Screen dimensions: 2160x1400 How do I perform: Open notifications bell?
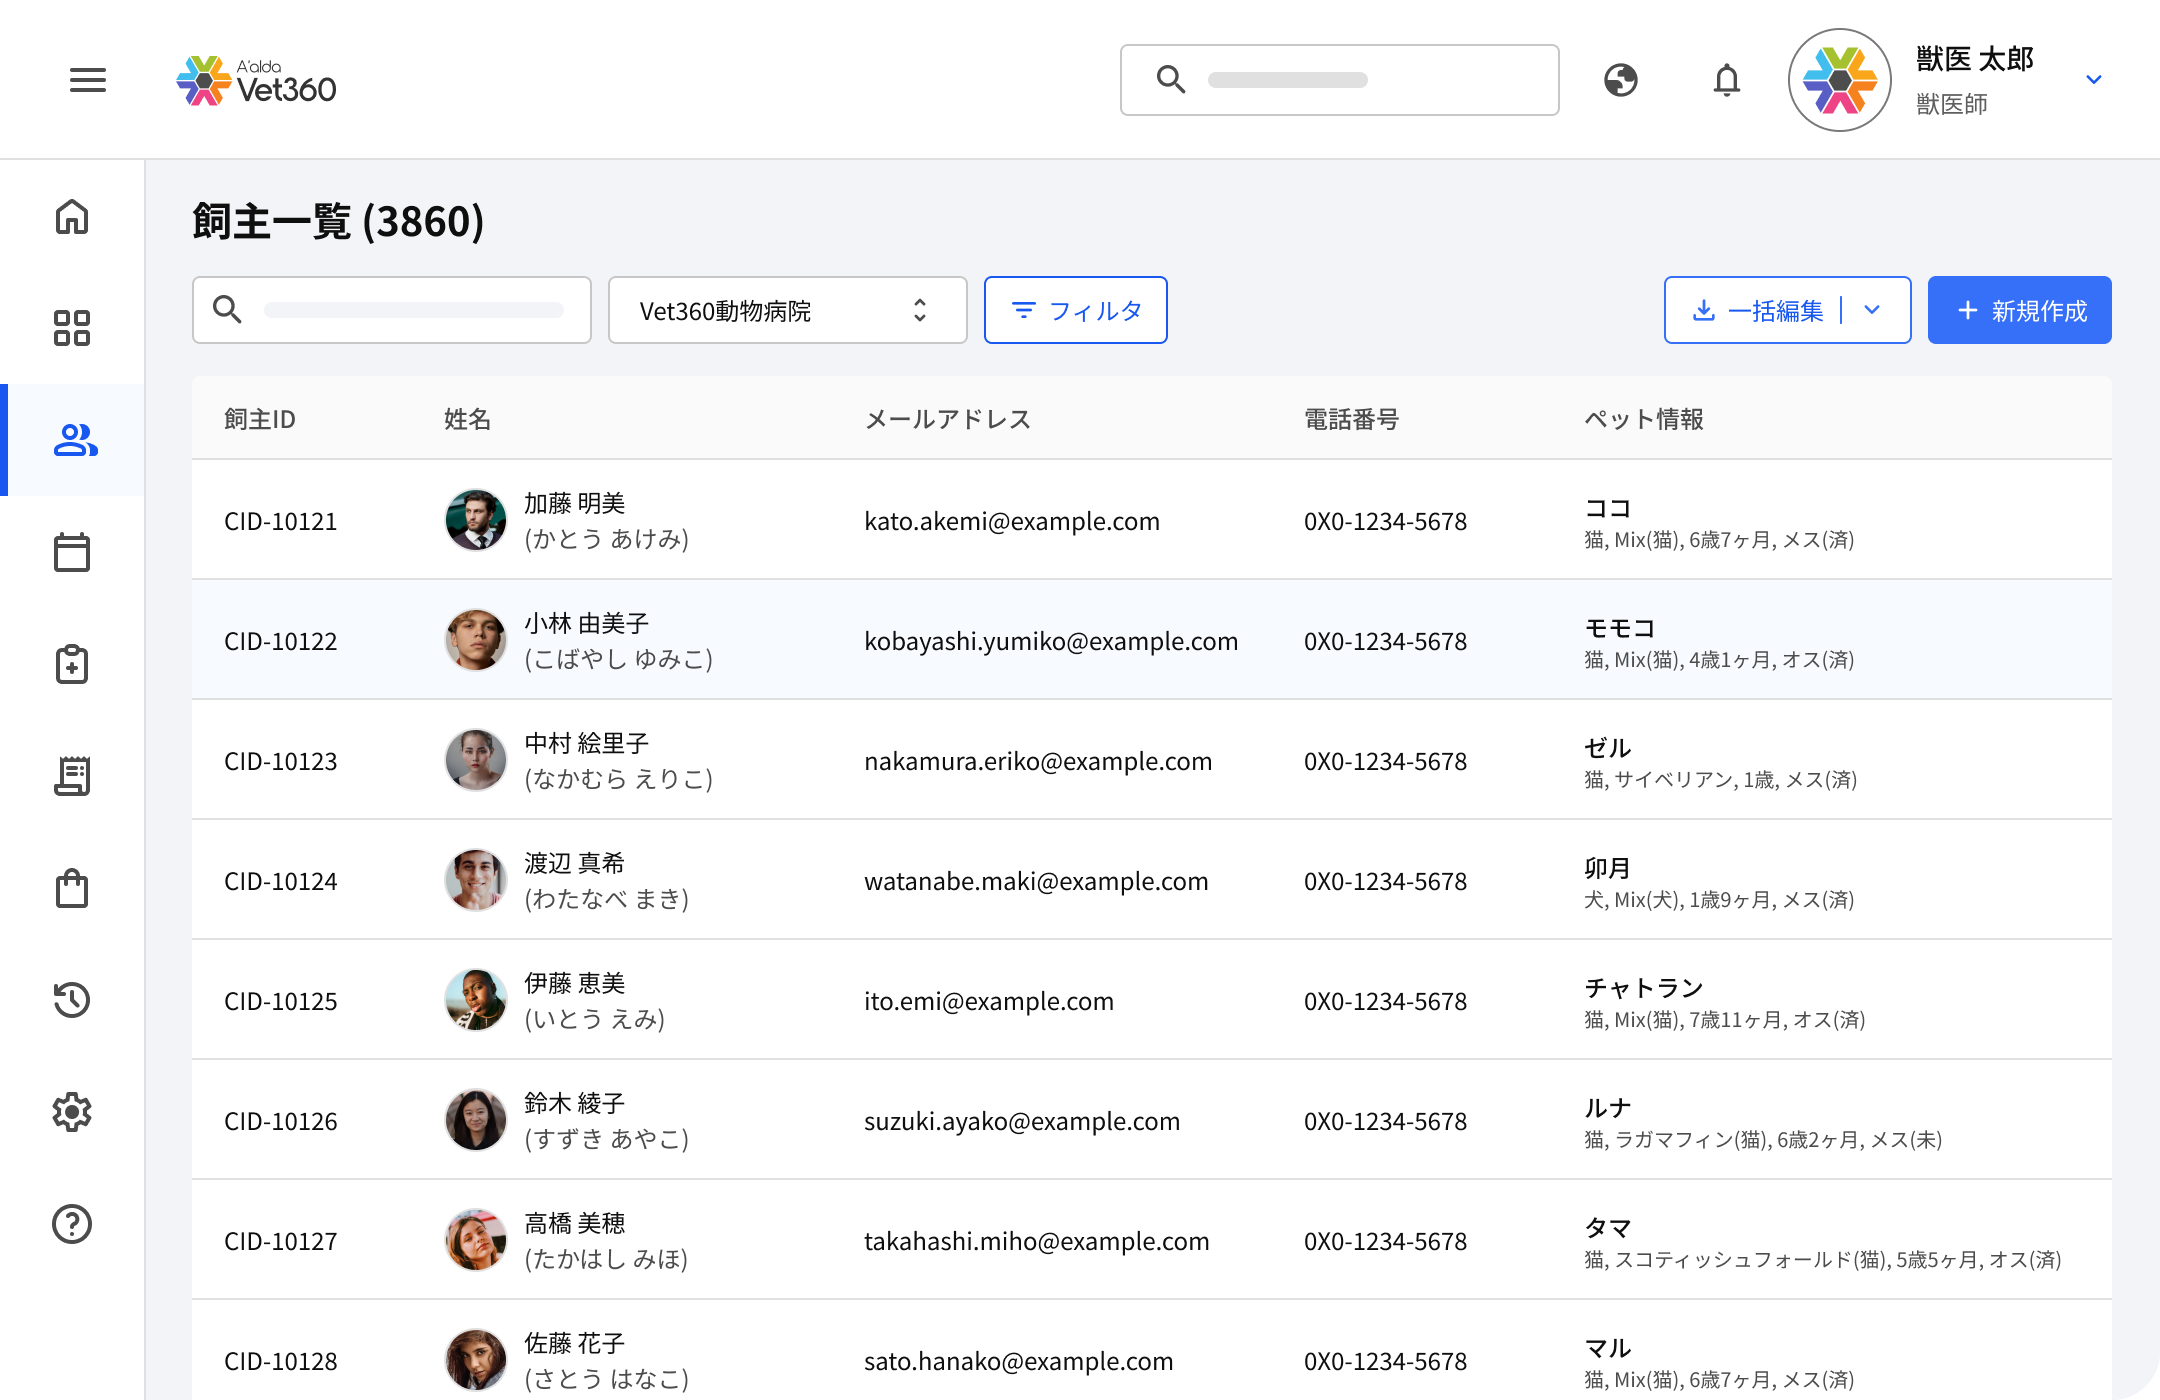coord(1726,80)
